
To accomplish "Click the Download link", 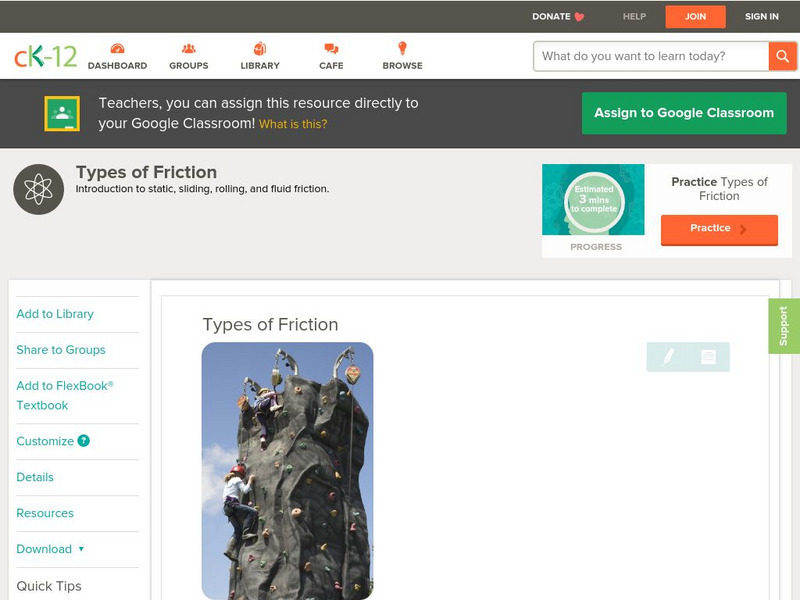I will 44,549.
